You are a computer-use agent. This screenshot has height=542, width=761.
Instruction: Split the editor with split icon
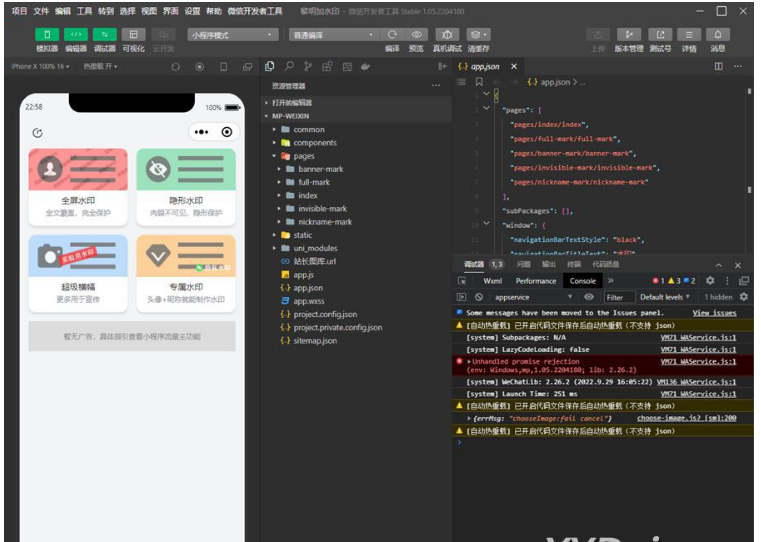click(x=718, y=66)
